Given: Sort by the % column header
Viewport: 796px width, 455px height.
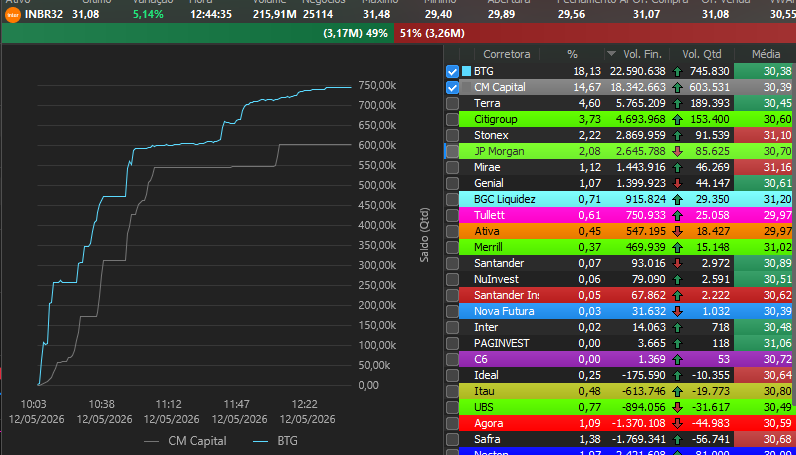Looking at the screenshot, I should click(x=572, y=54).
